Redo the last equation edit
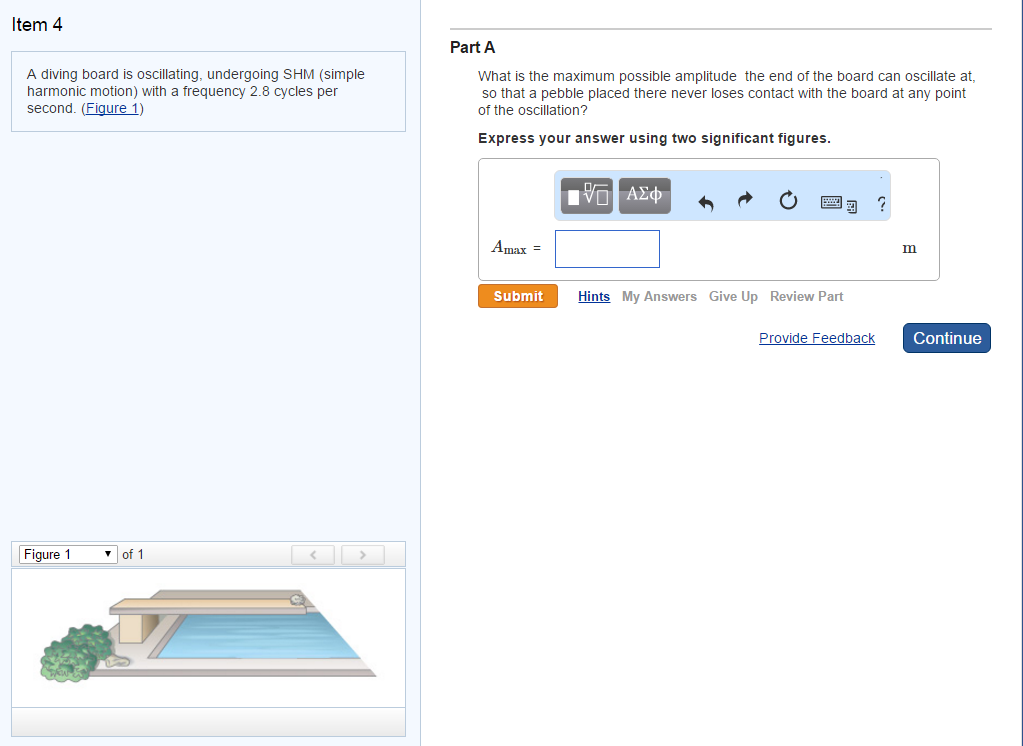Viewport: 1023px width, 746px height. (x=745, y=200)
